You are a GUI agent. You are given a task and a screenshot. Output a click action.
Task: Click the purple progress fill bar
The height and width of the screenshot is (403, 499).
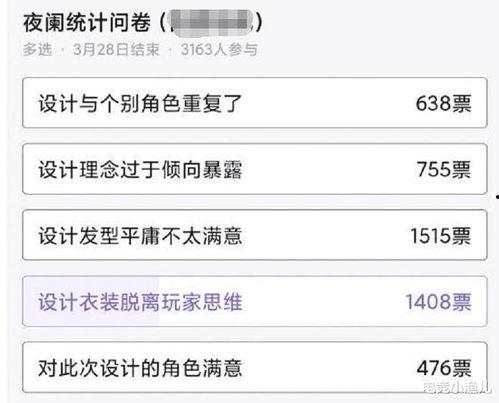[x=91, y=301]
